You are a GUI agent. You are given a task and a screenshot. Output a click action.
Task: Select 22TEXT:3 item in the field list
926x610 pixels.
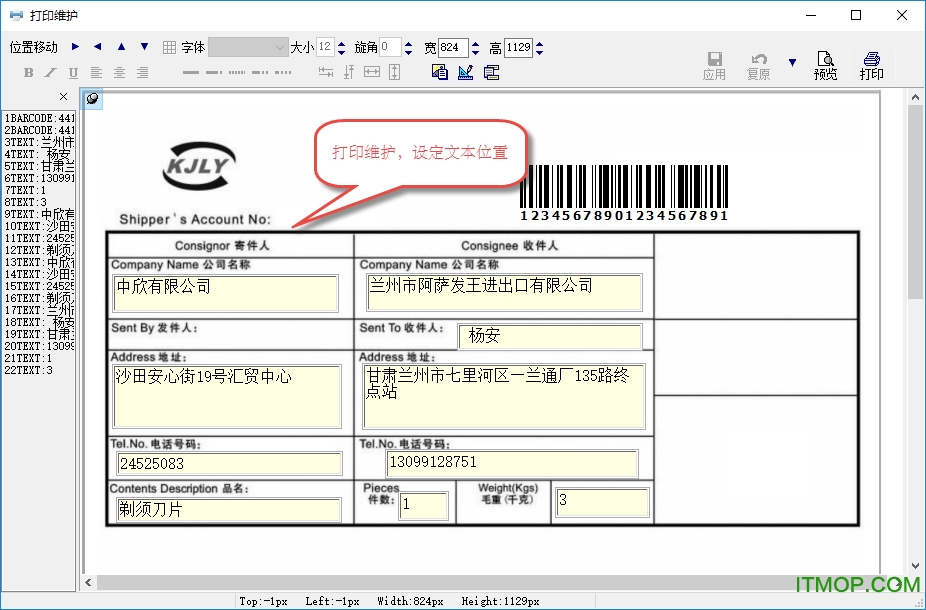pos(29,370)
